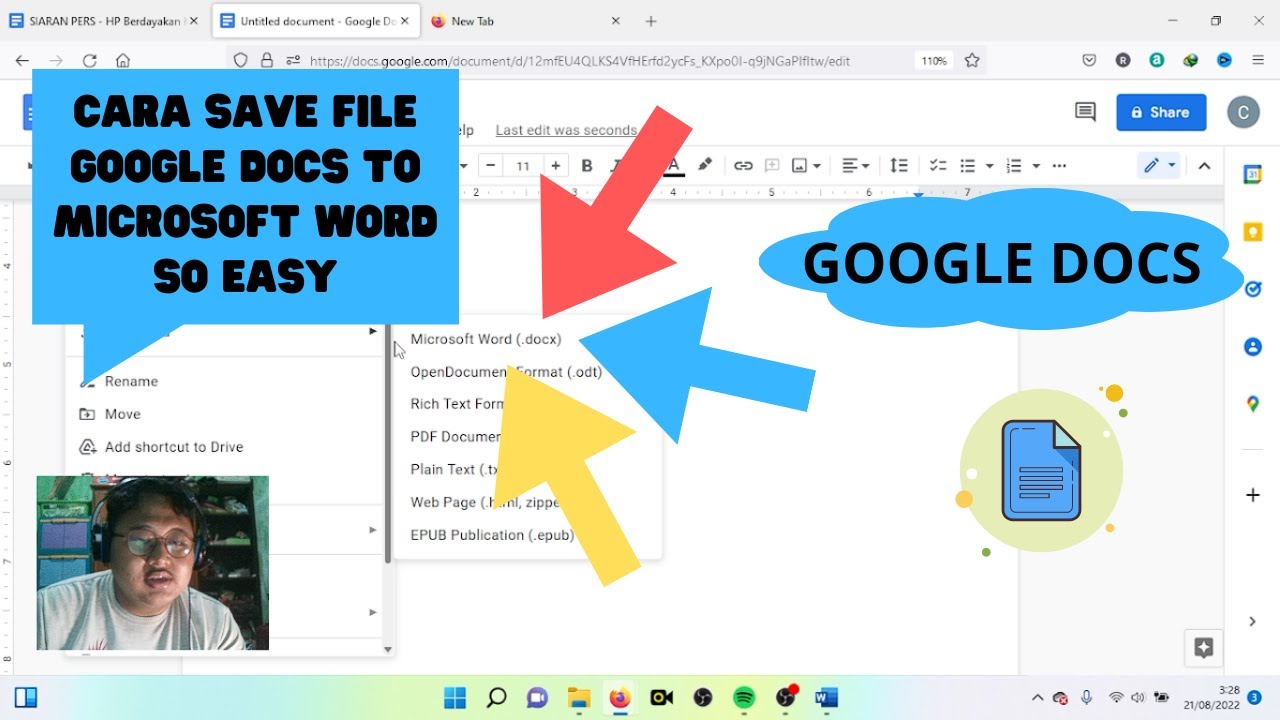1280x720 pixels.
Task: Click the insert image icon
Action: [799, 165]
